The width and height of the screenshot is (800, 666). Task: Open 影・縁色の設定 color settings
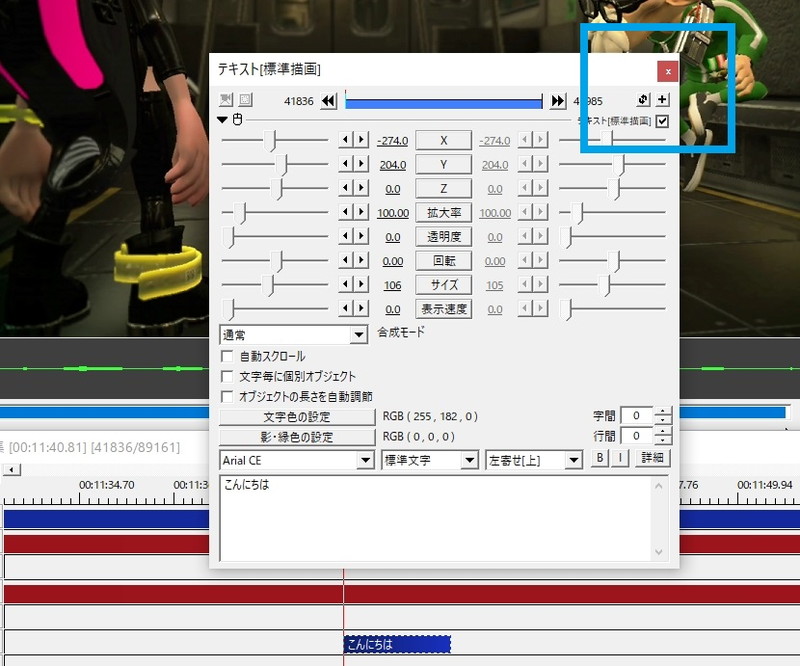(297, 437)
